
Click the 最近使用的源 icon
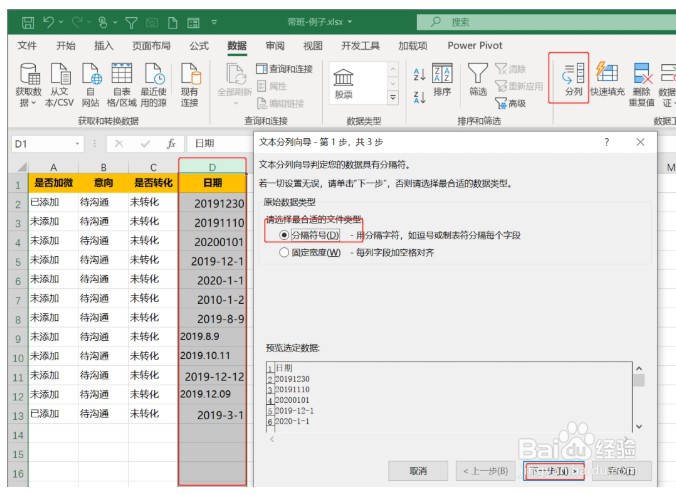click(x=154, y=73)
